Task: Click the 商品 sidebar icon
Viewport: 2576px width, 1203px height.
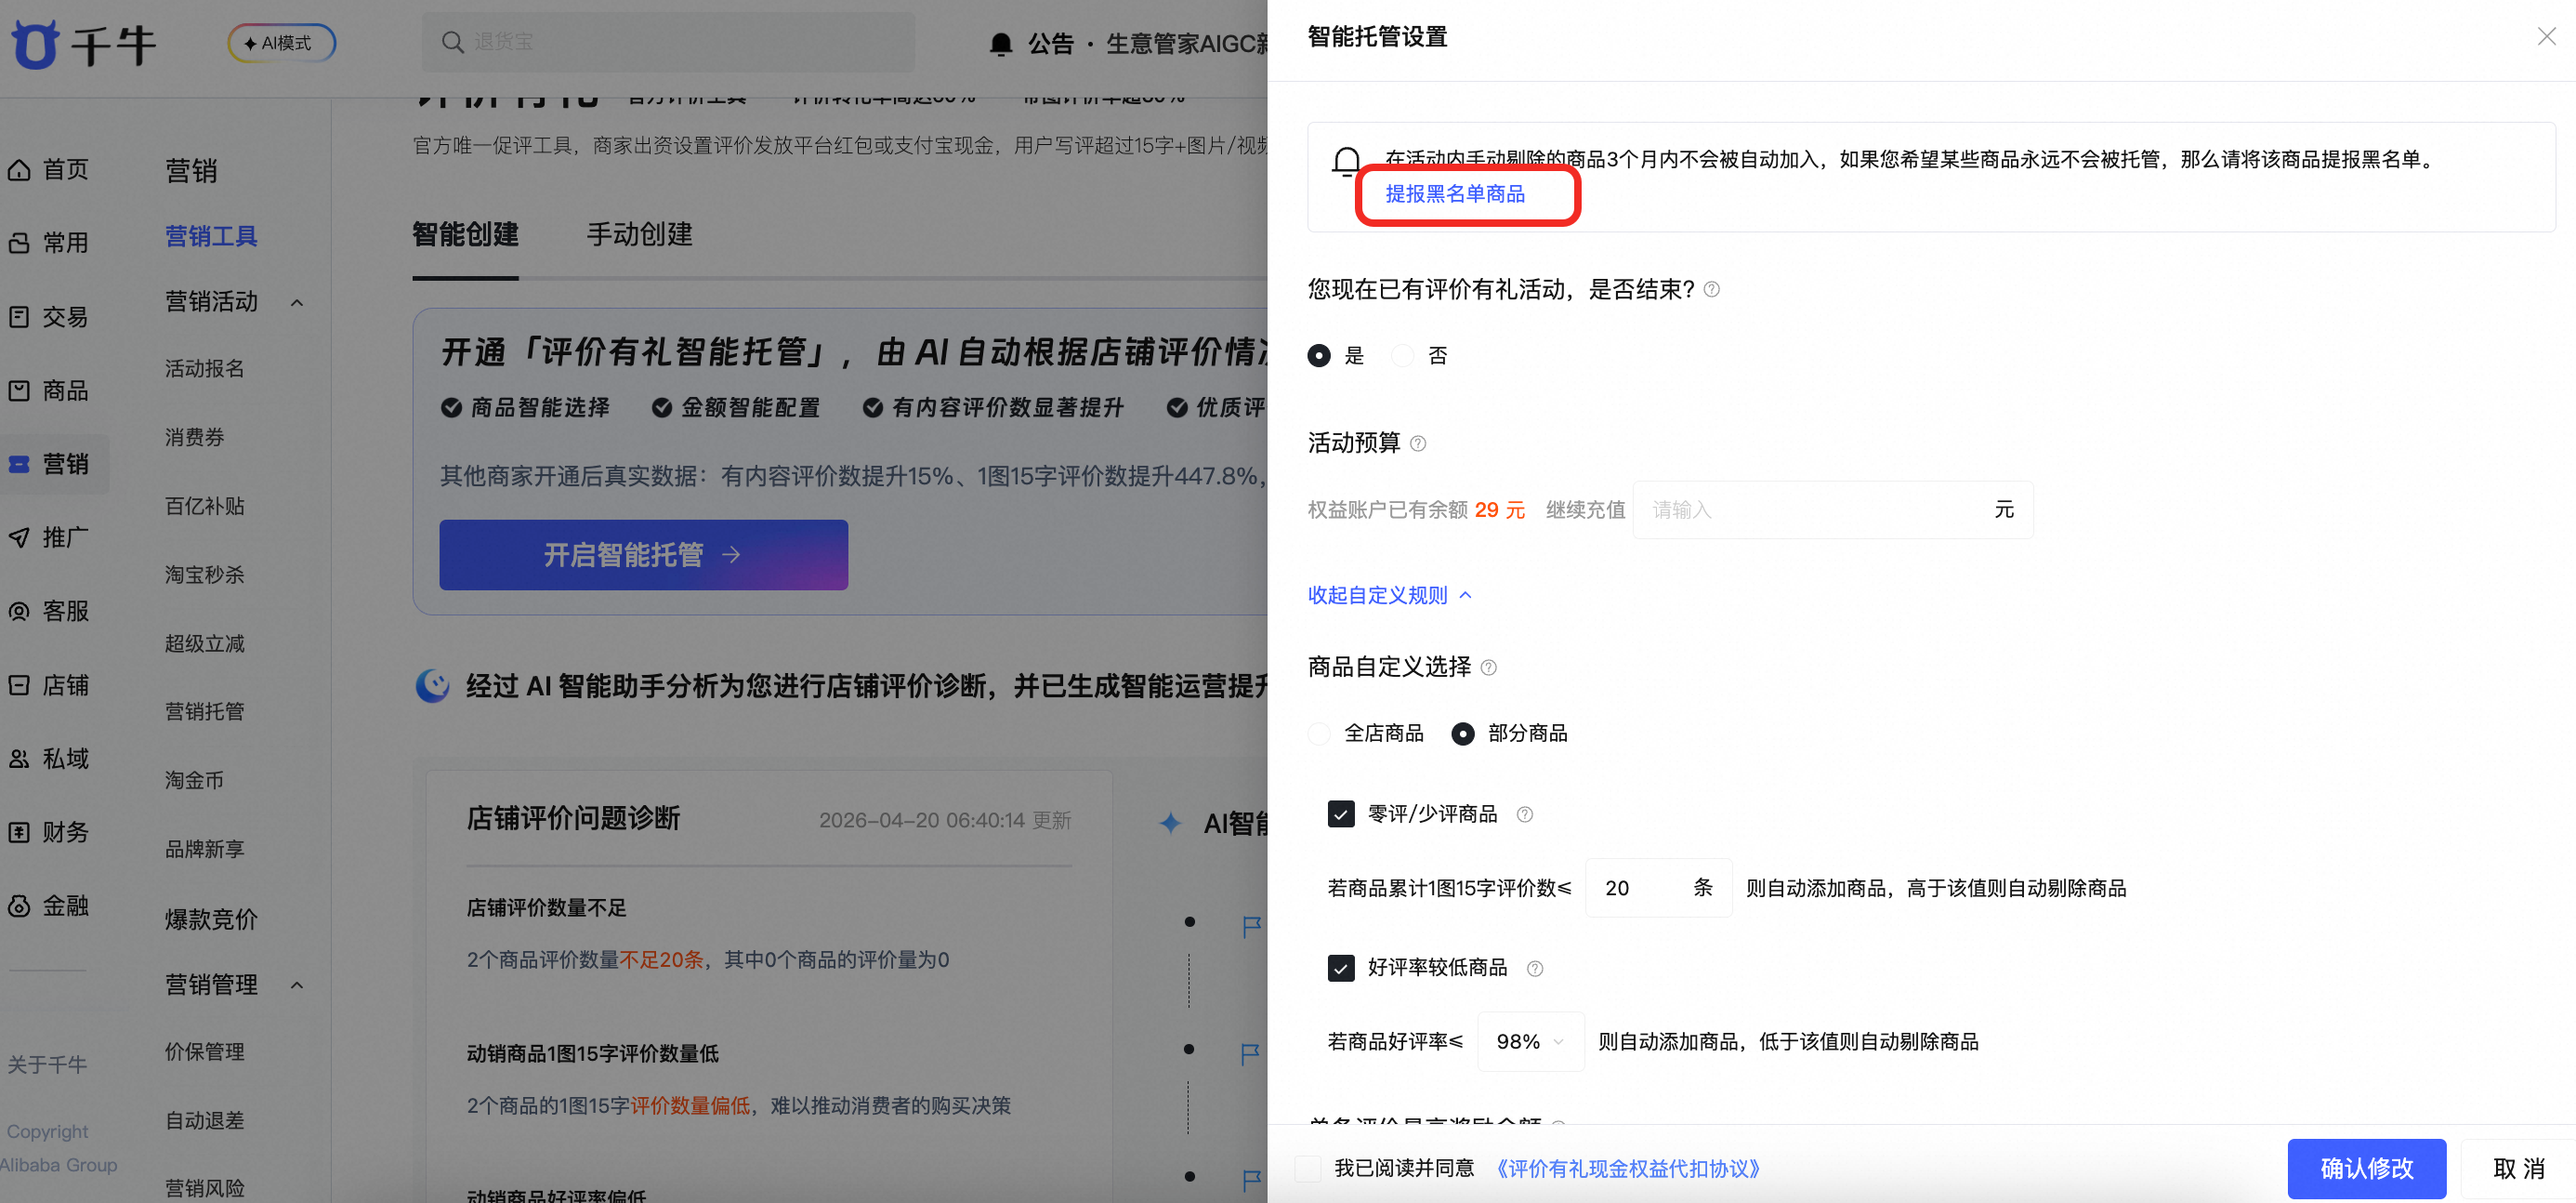Action: point(19,390)
